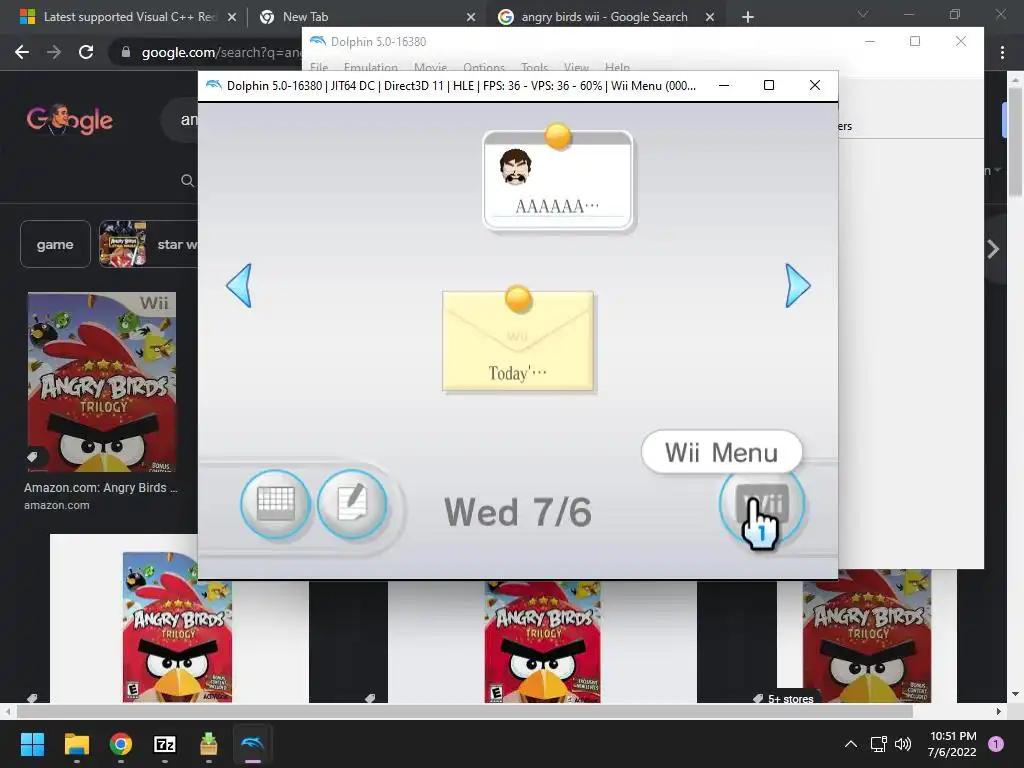Open a new Chrome tab with plus
Viewport: 1024px width, 768px height.
tap(748, 17)
